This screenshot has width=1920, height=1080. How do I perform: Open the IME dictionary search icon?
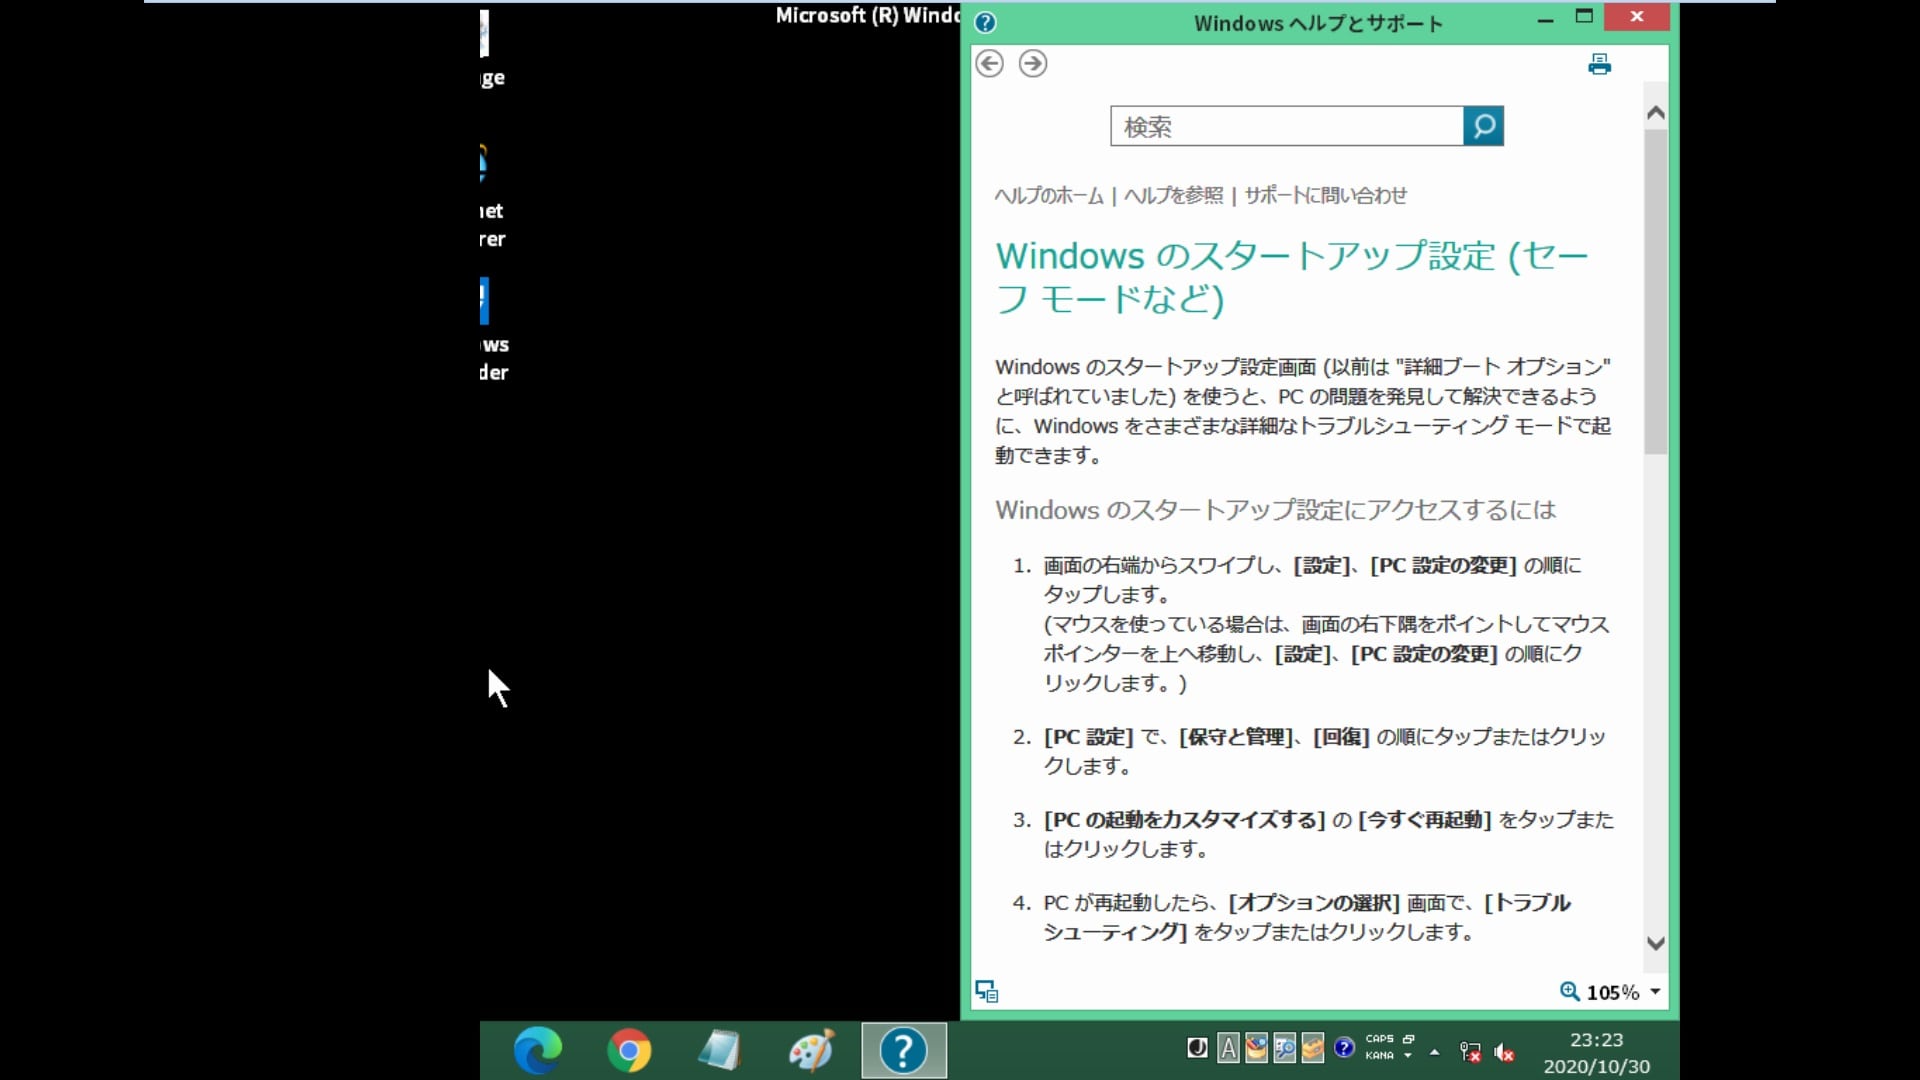coord(1284,1048)
